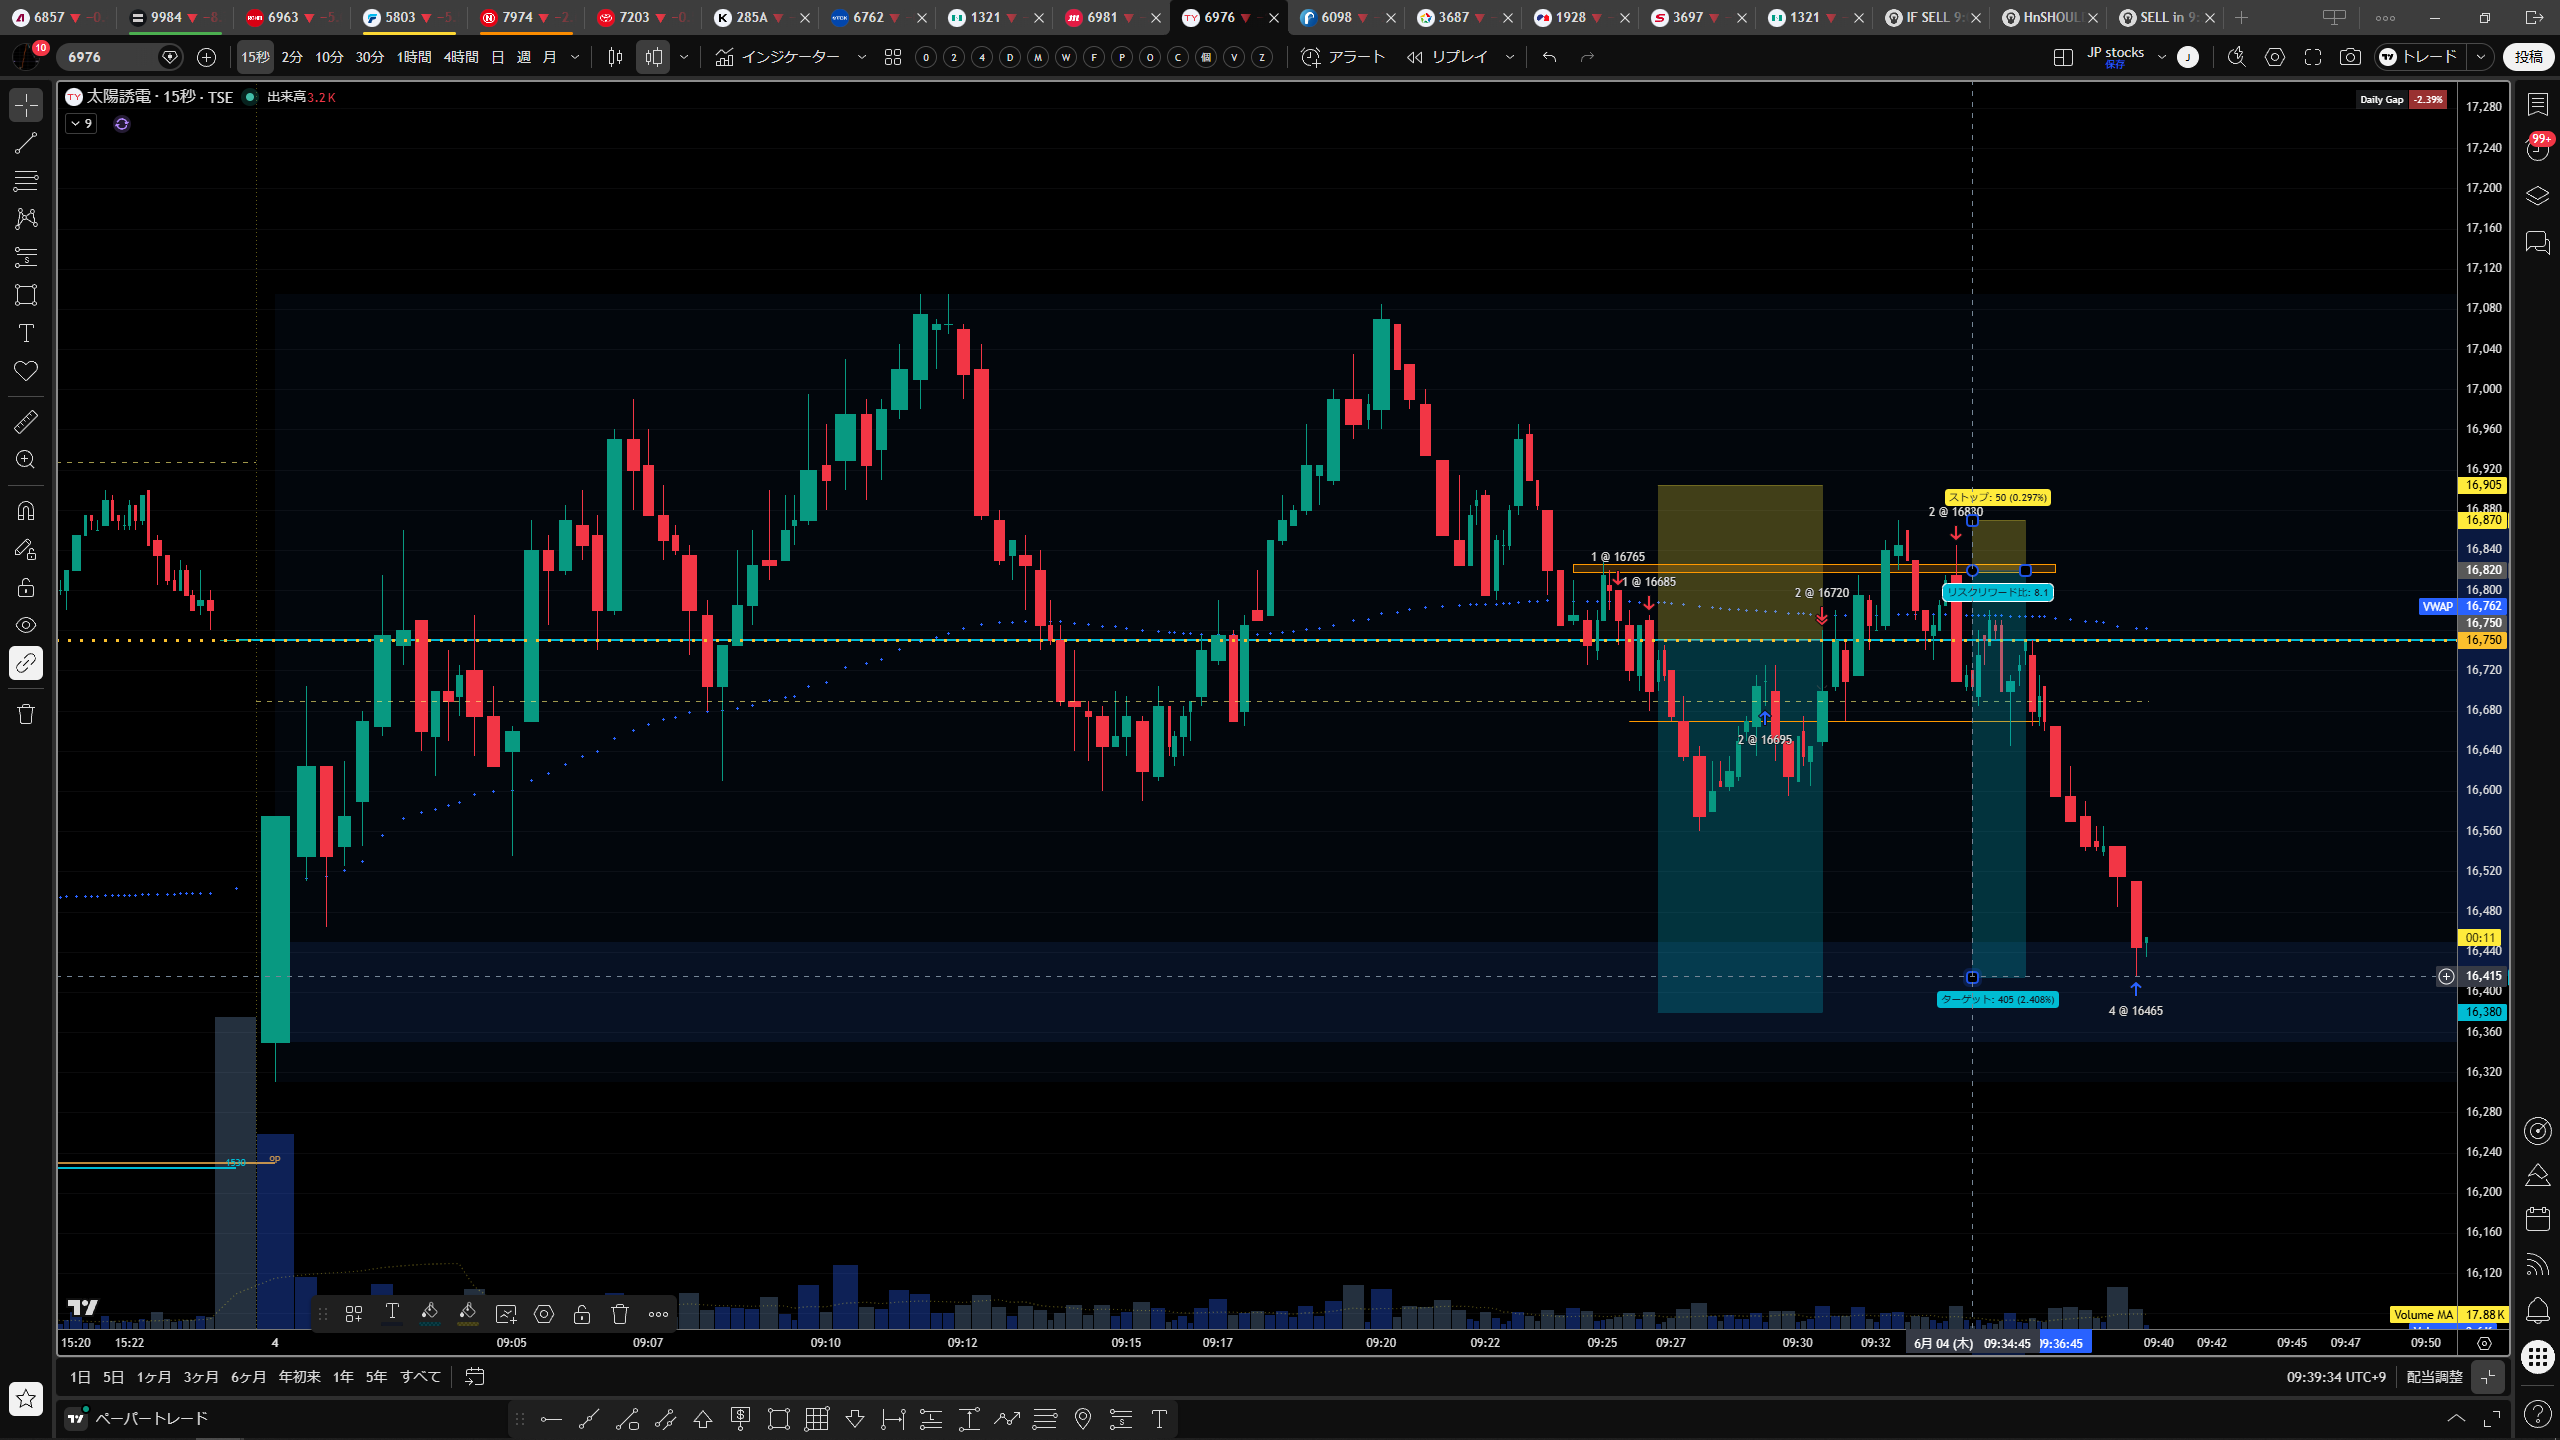
Task: Take a chart snapshot with camera icon
Action: (x=2351, y=57)
